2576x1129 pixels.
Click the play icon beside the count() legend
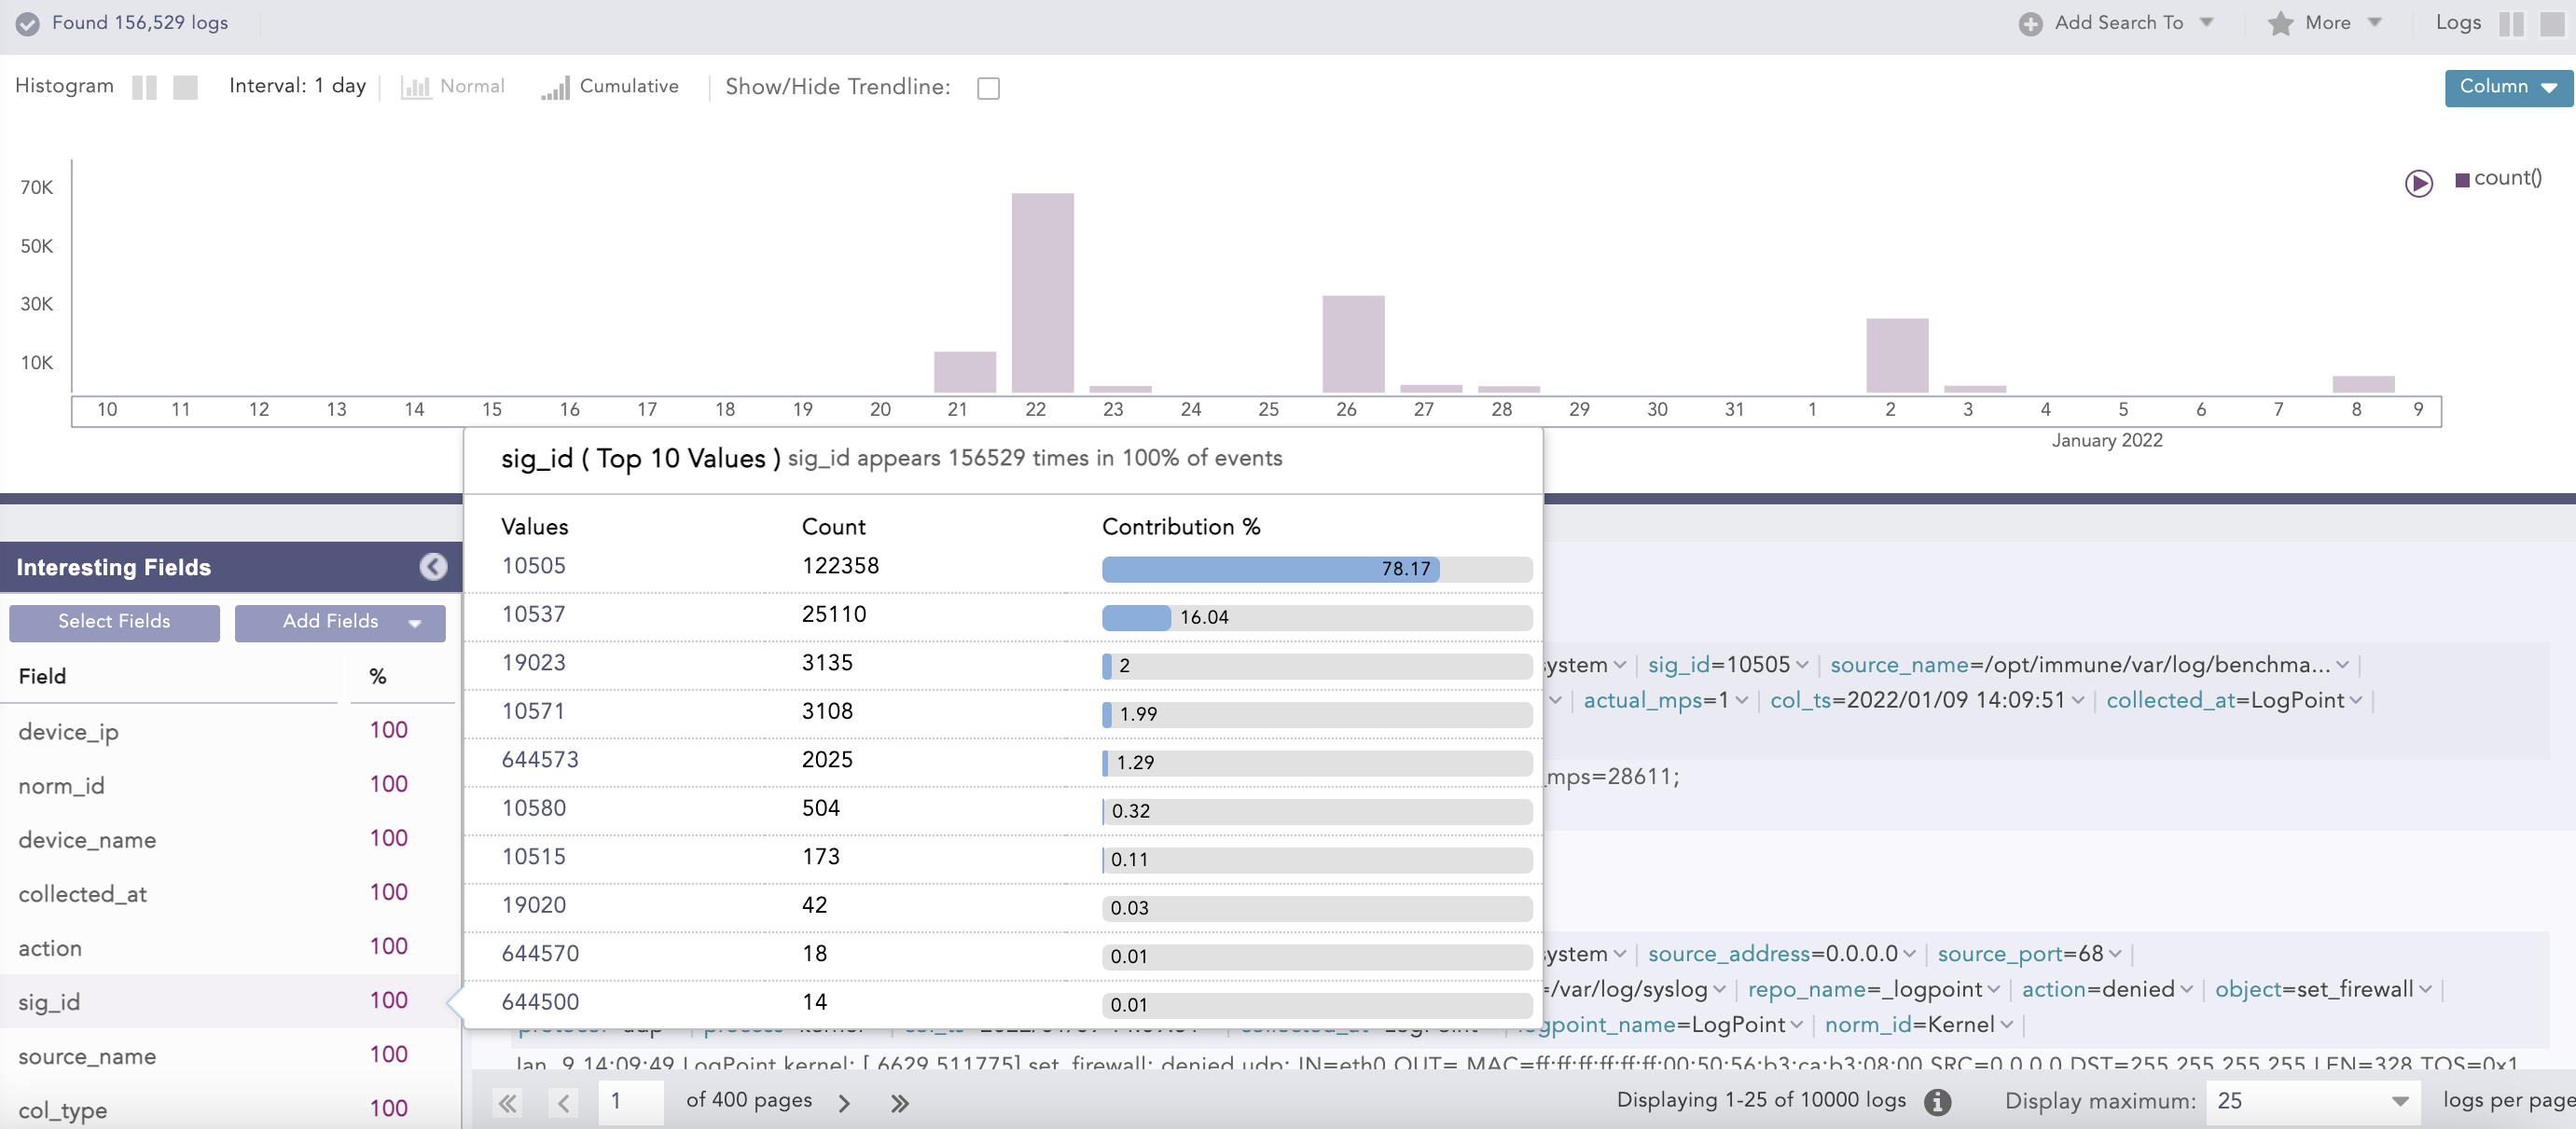2418,183
